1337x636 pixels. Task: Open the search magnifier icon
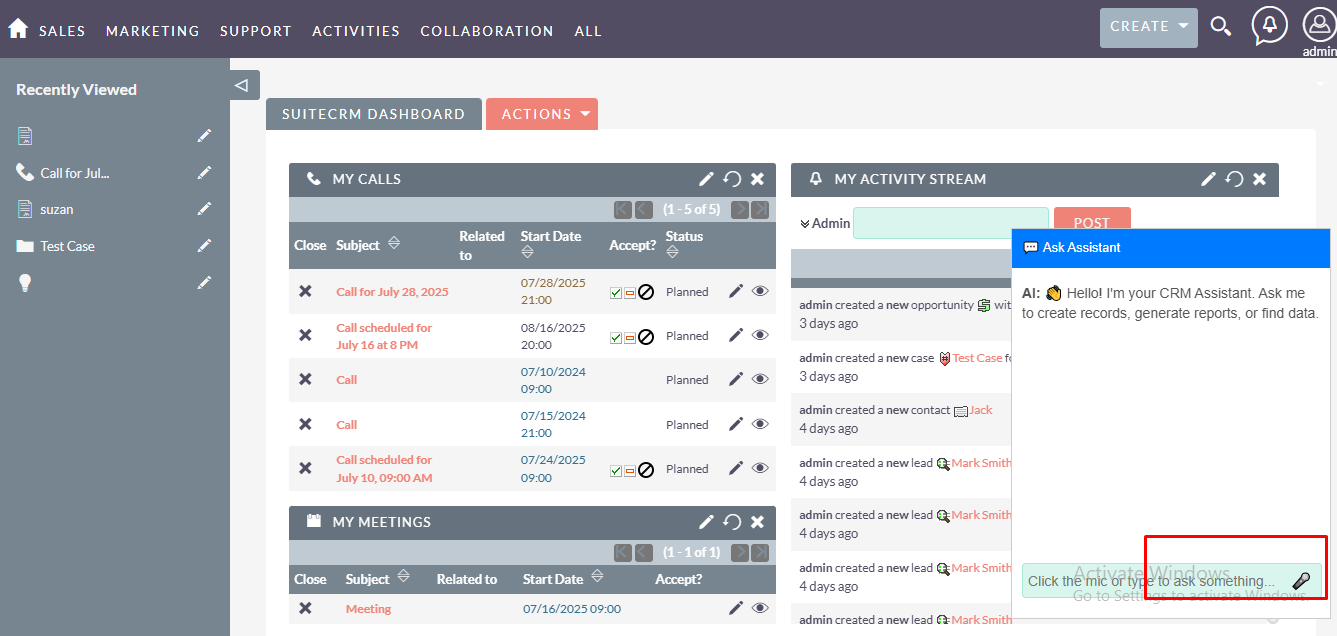1220,27
